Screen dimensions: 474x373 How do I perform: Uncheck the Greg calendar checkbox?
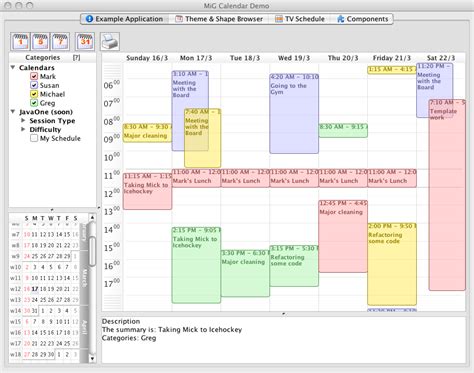coord(34,103)
